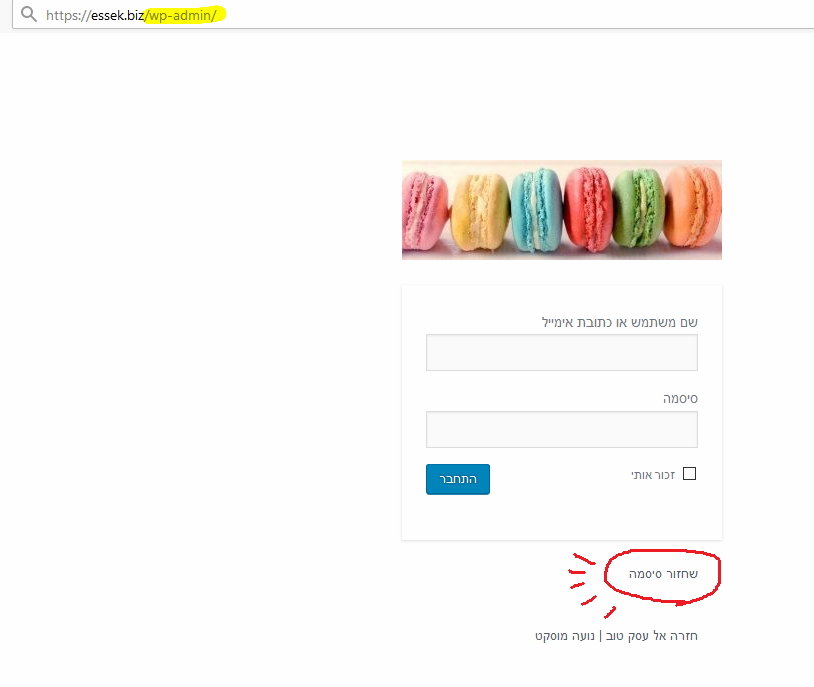Screen dimensions: 814x687
Task: Click the red macaron in the banner
Action: point(588,208)
